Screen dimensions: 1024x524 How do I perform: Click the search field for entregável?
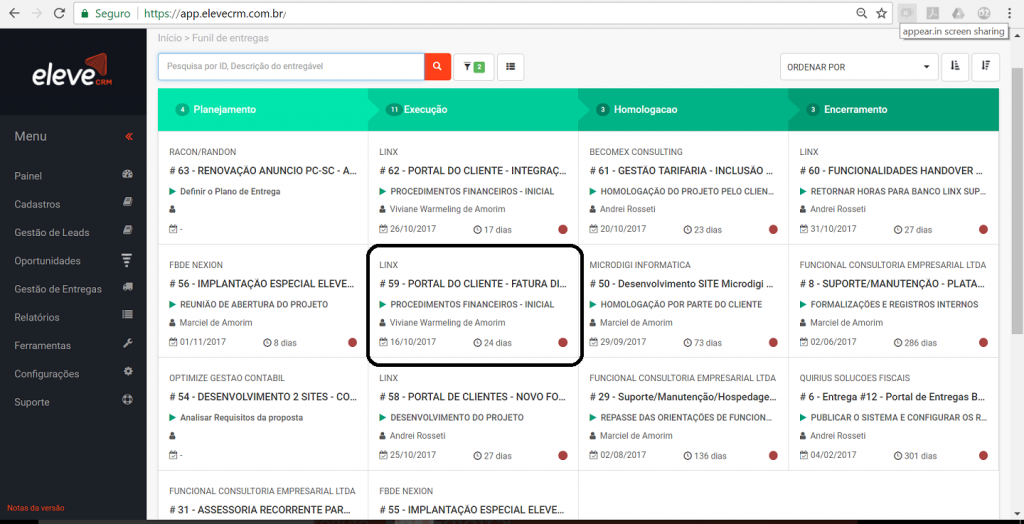[x=291, y=67]
